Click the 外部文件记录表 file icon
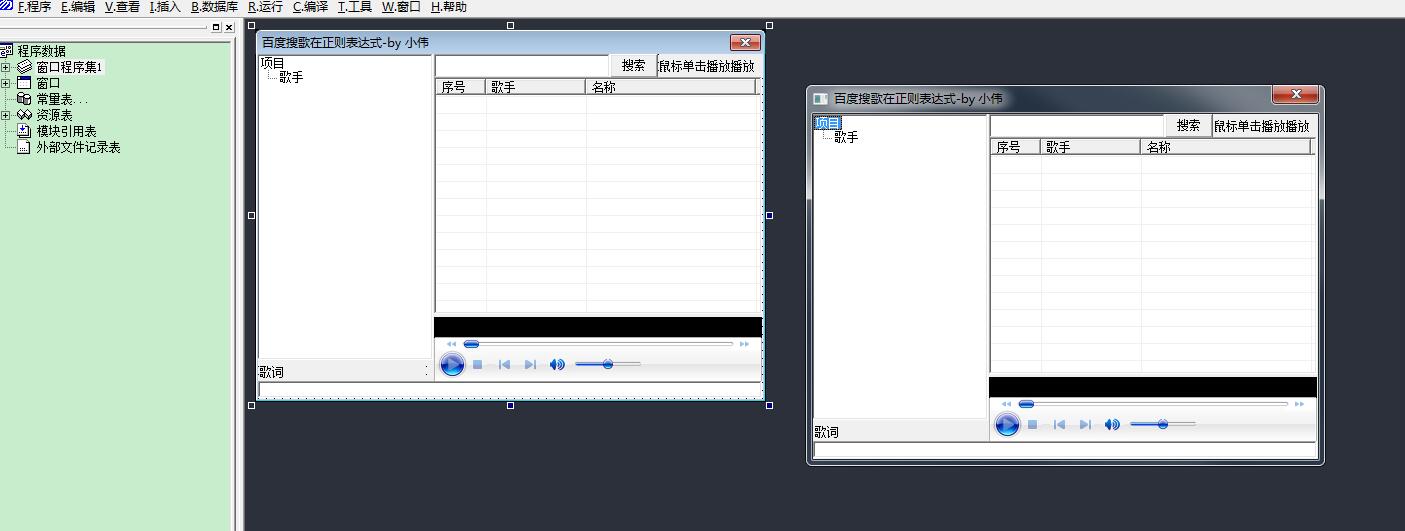Image resolution: width=1405 pixels, height=531 pixels. click(x=25, y=147)
